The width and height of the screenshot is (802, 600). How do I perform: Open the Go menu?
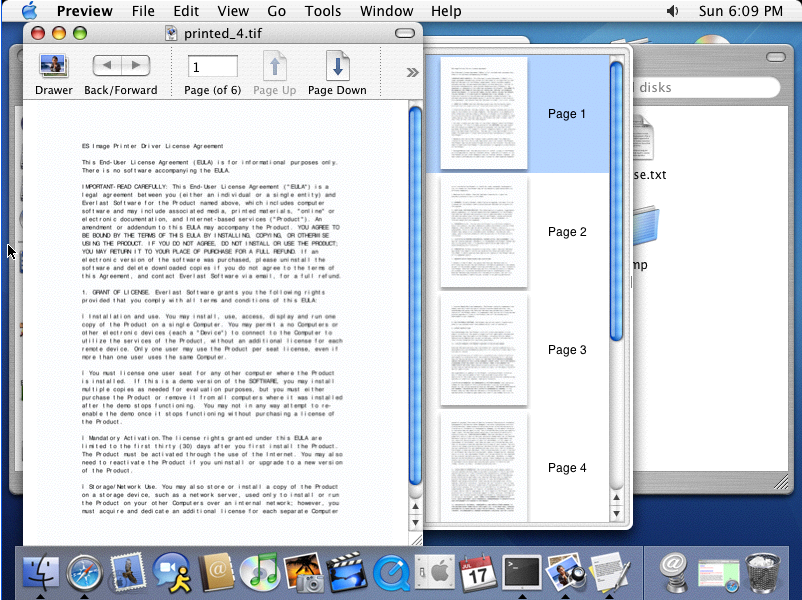pos(277,11)
